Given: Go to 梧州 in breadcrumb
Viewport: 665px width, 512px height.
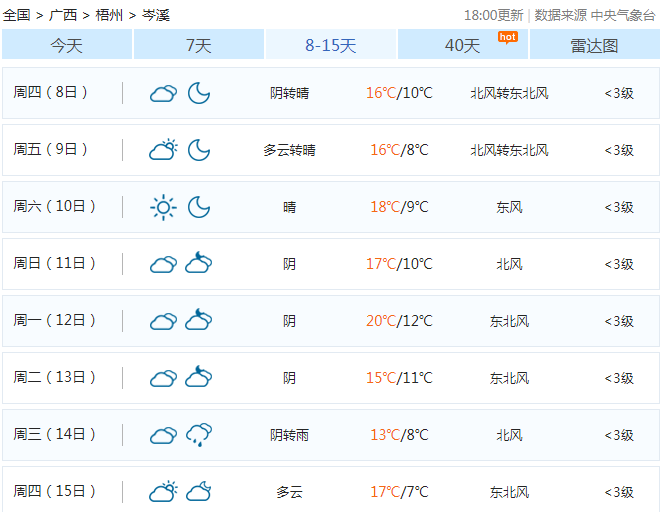Looking at the screenshot, I should [x=109, y=15].
